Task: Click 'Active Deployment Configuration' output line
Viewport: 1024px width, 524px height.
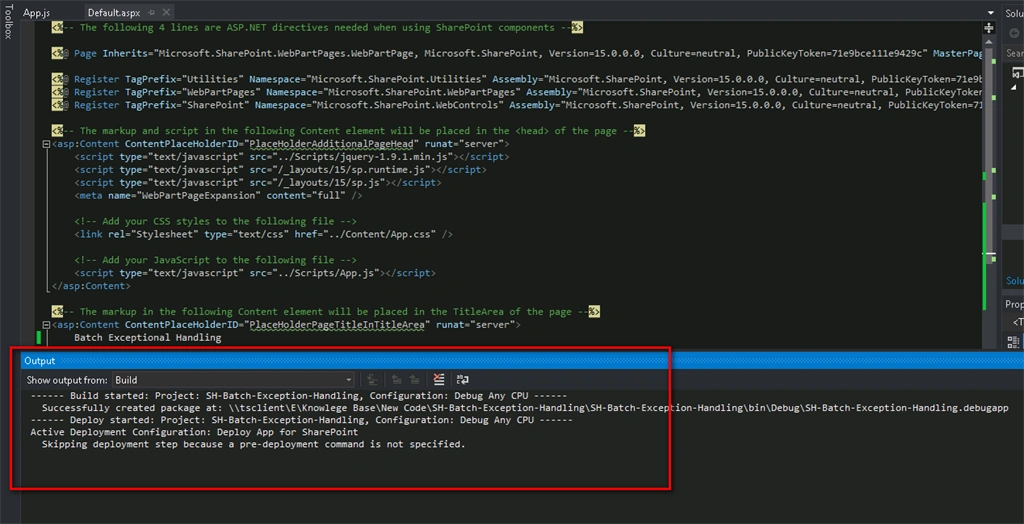Action: click(x=194, y=432)
